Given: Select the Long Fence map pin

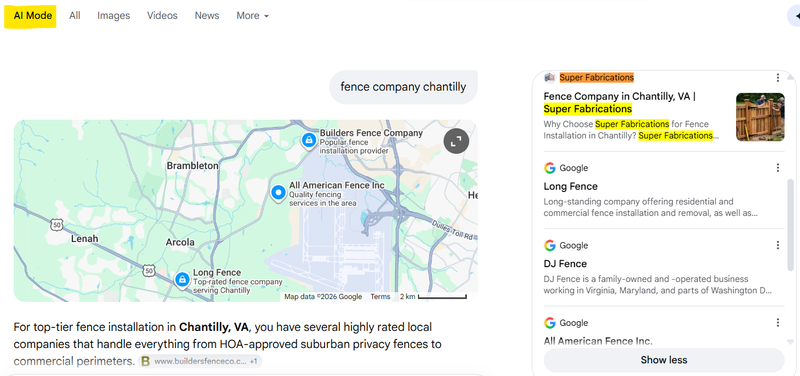Looking at the screenshot, I should point(181,280).
